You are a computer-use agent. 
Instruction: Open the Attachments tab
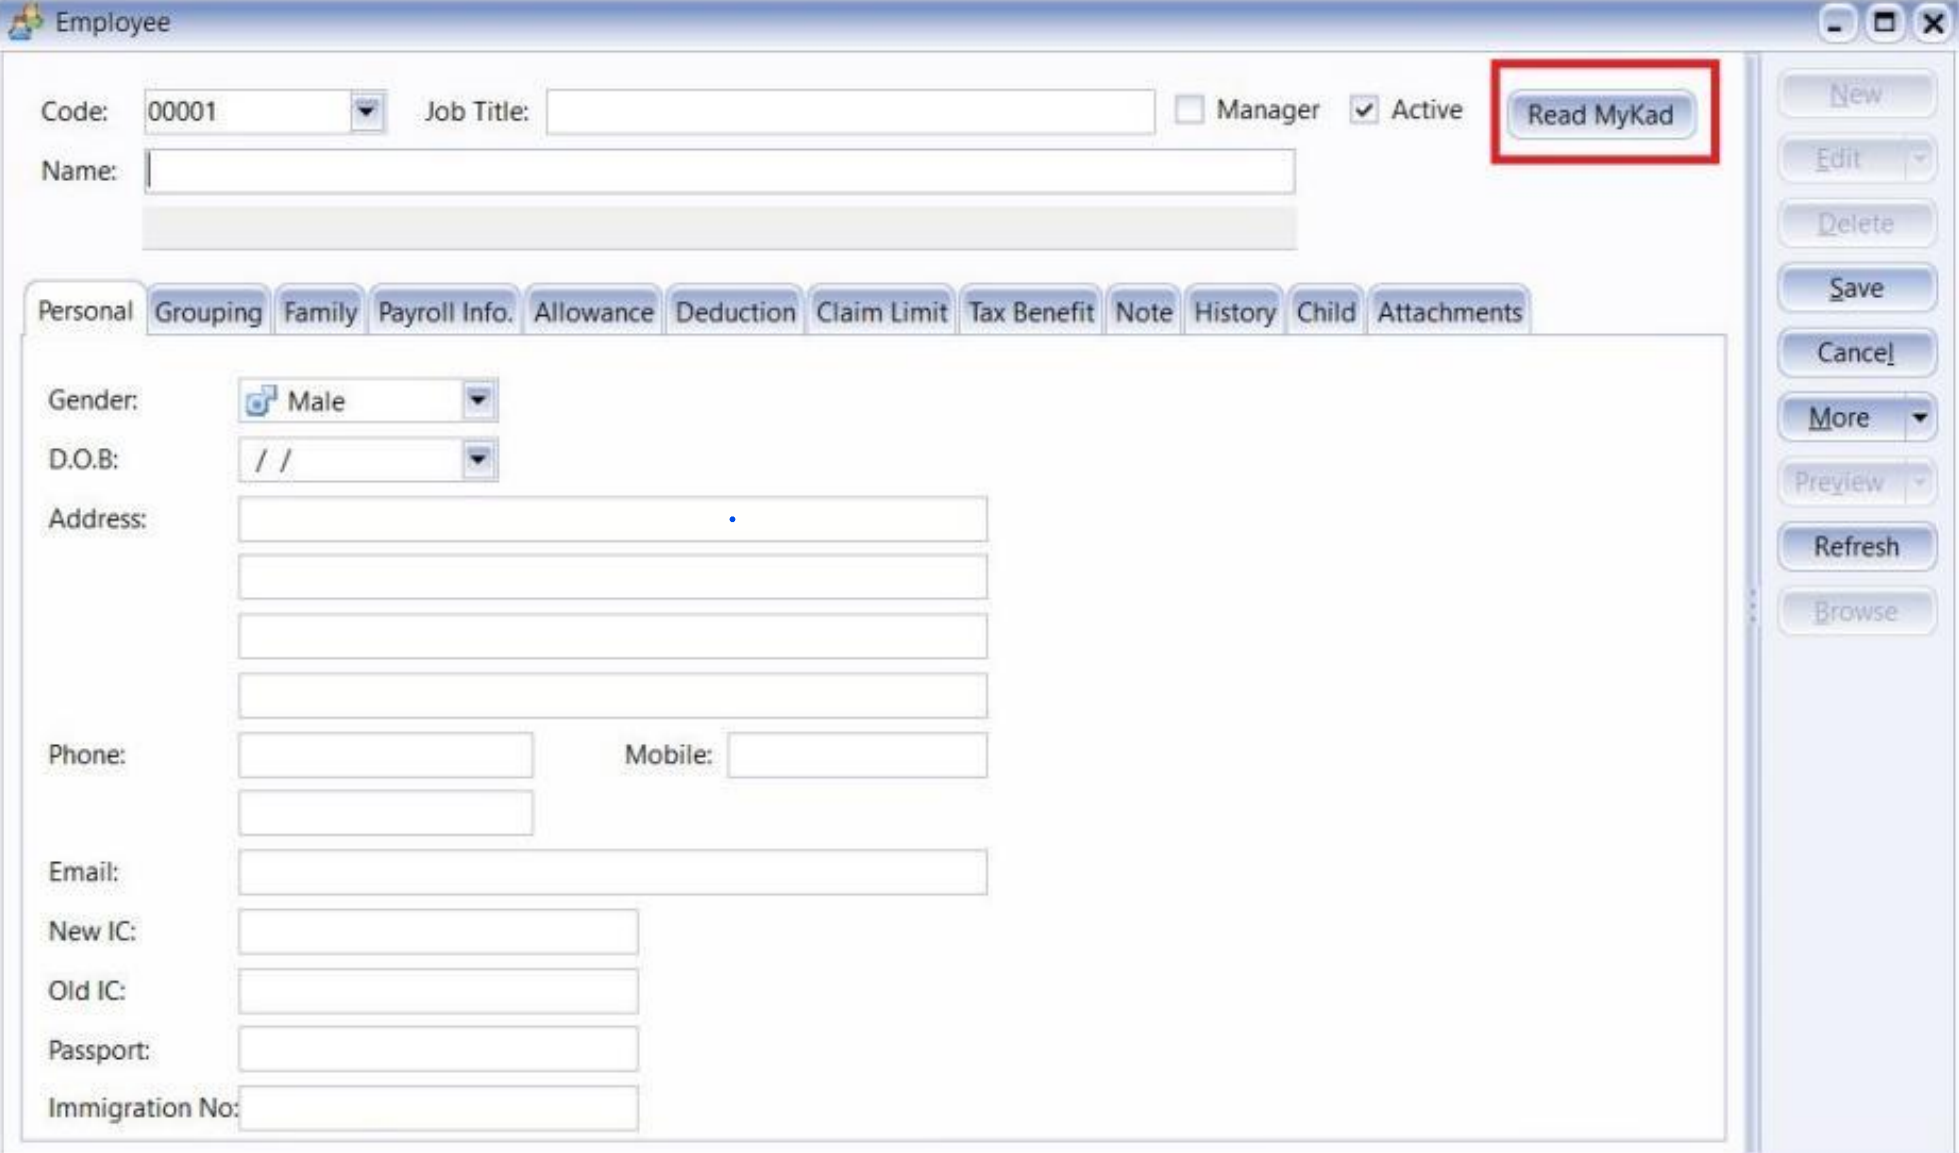pos(1448,312)
